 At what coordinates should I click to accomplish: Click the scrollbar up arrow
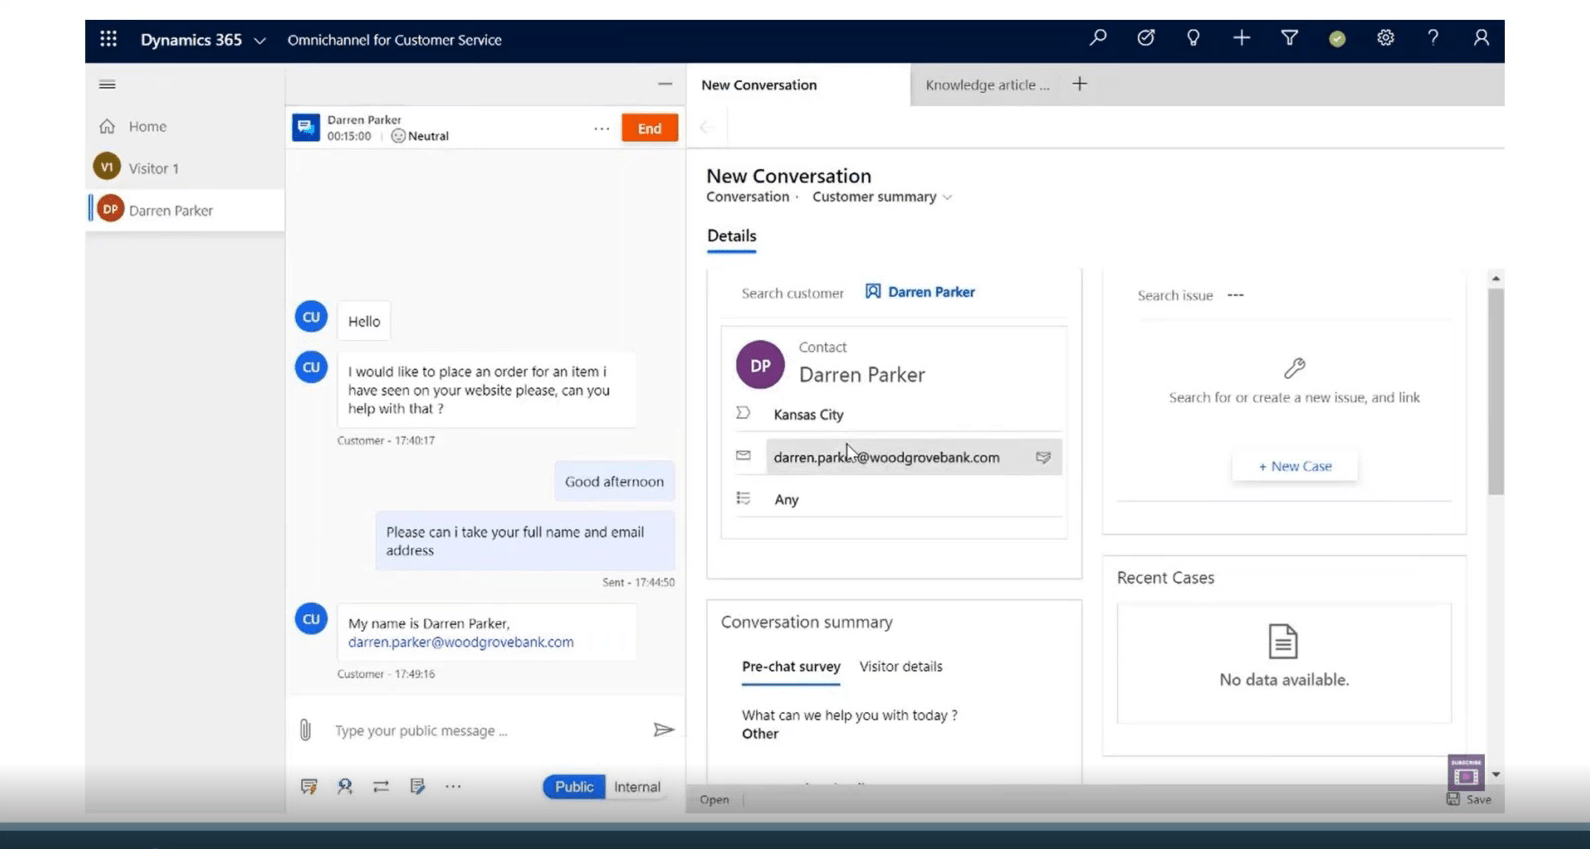click(1496, 278)
